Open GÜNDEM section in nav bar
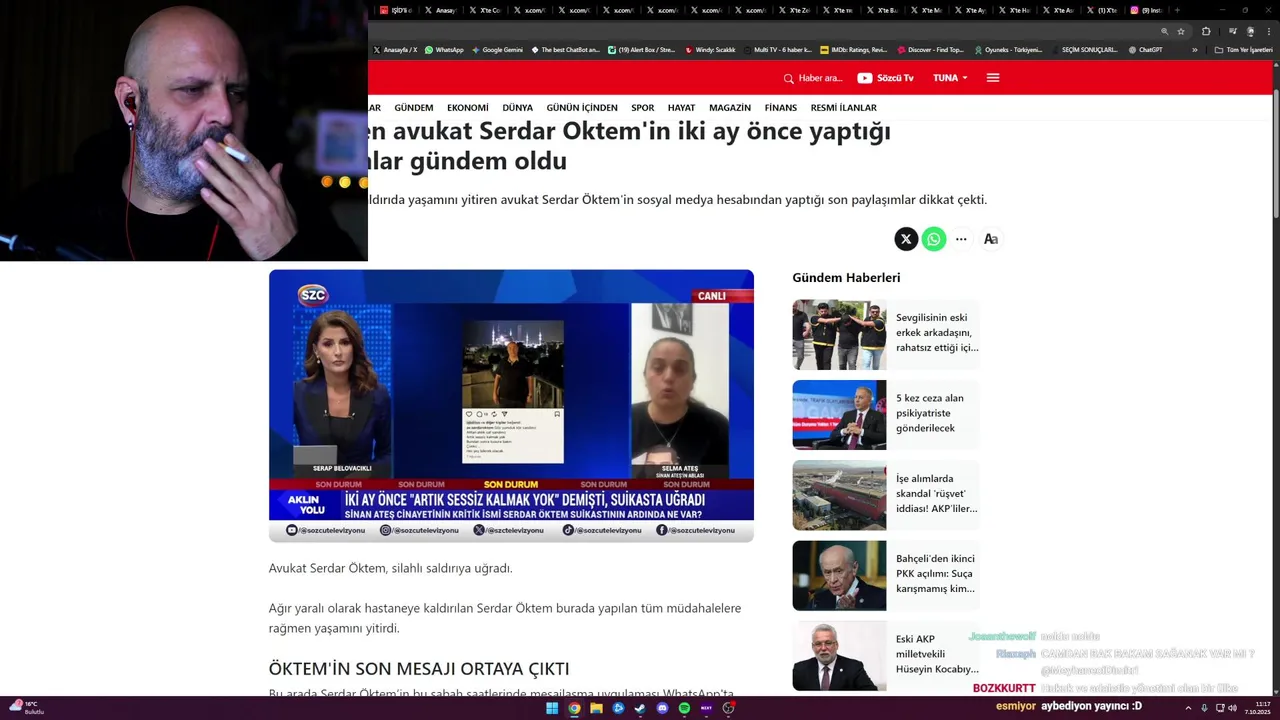The height and width of the screenshot is (720, 1280). [414, 108]
